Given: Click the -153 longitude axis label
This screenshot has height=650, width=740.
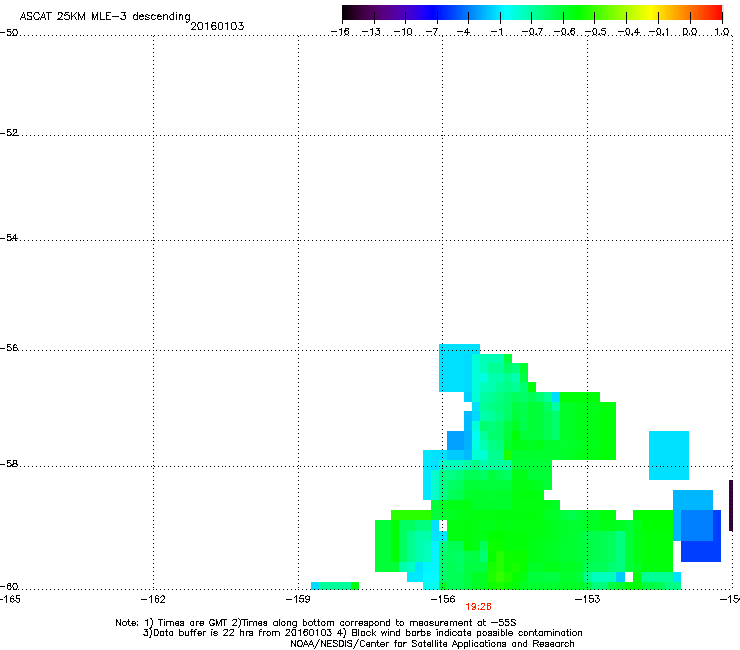Looking at the screenshot, I should 588,599.
